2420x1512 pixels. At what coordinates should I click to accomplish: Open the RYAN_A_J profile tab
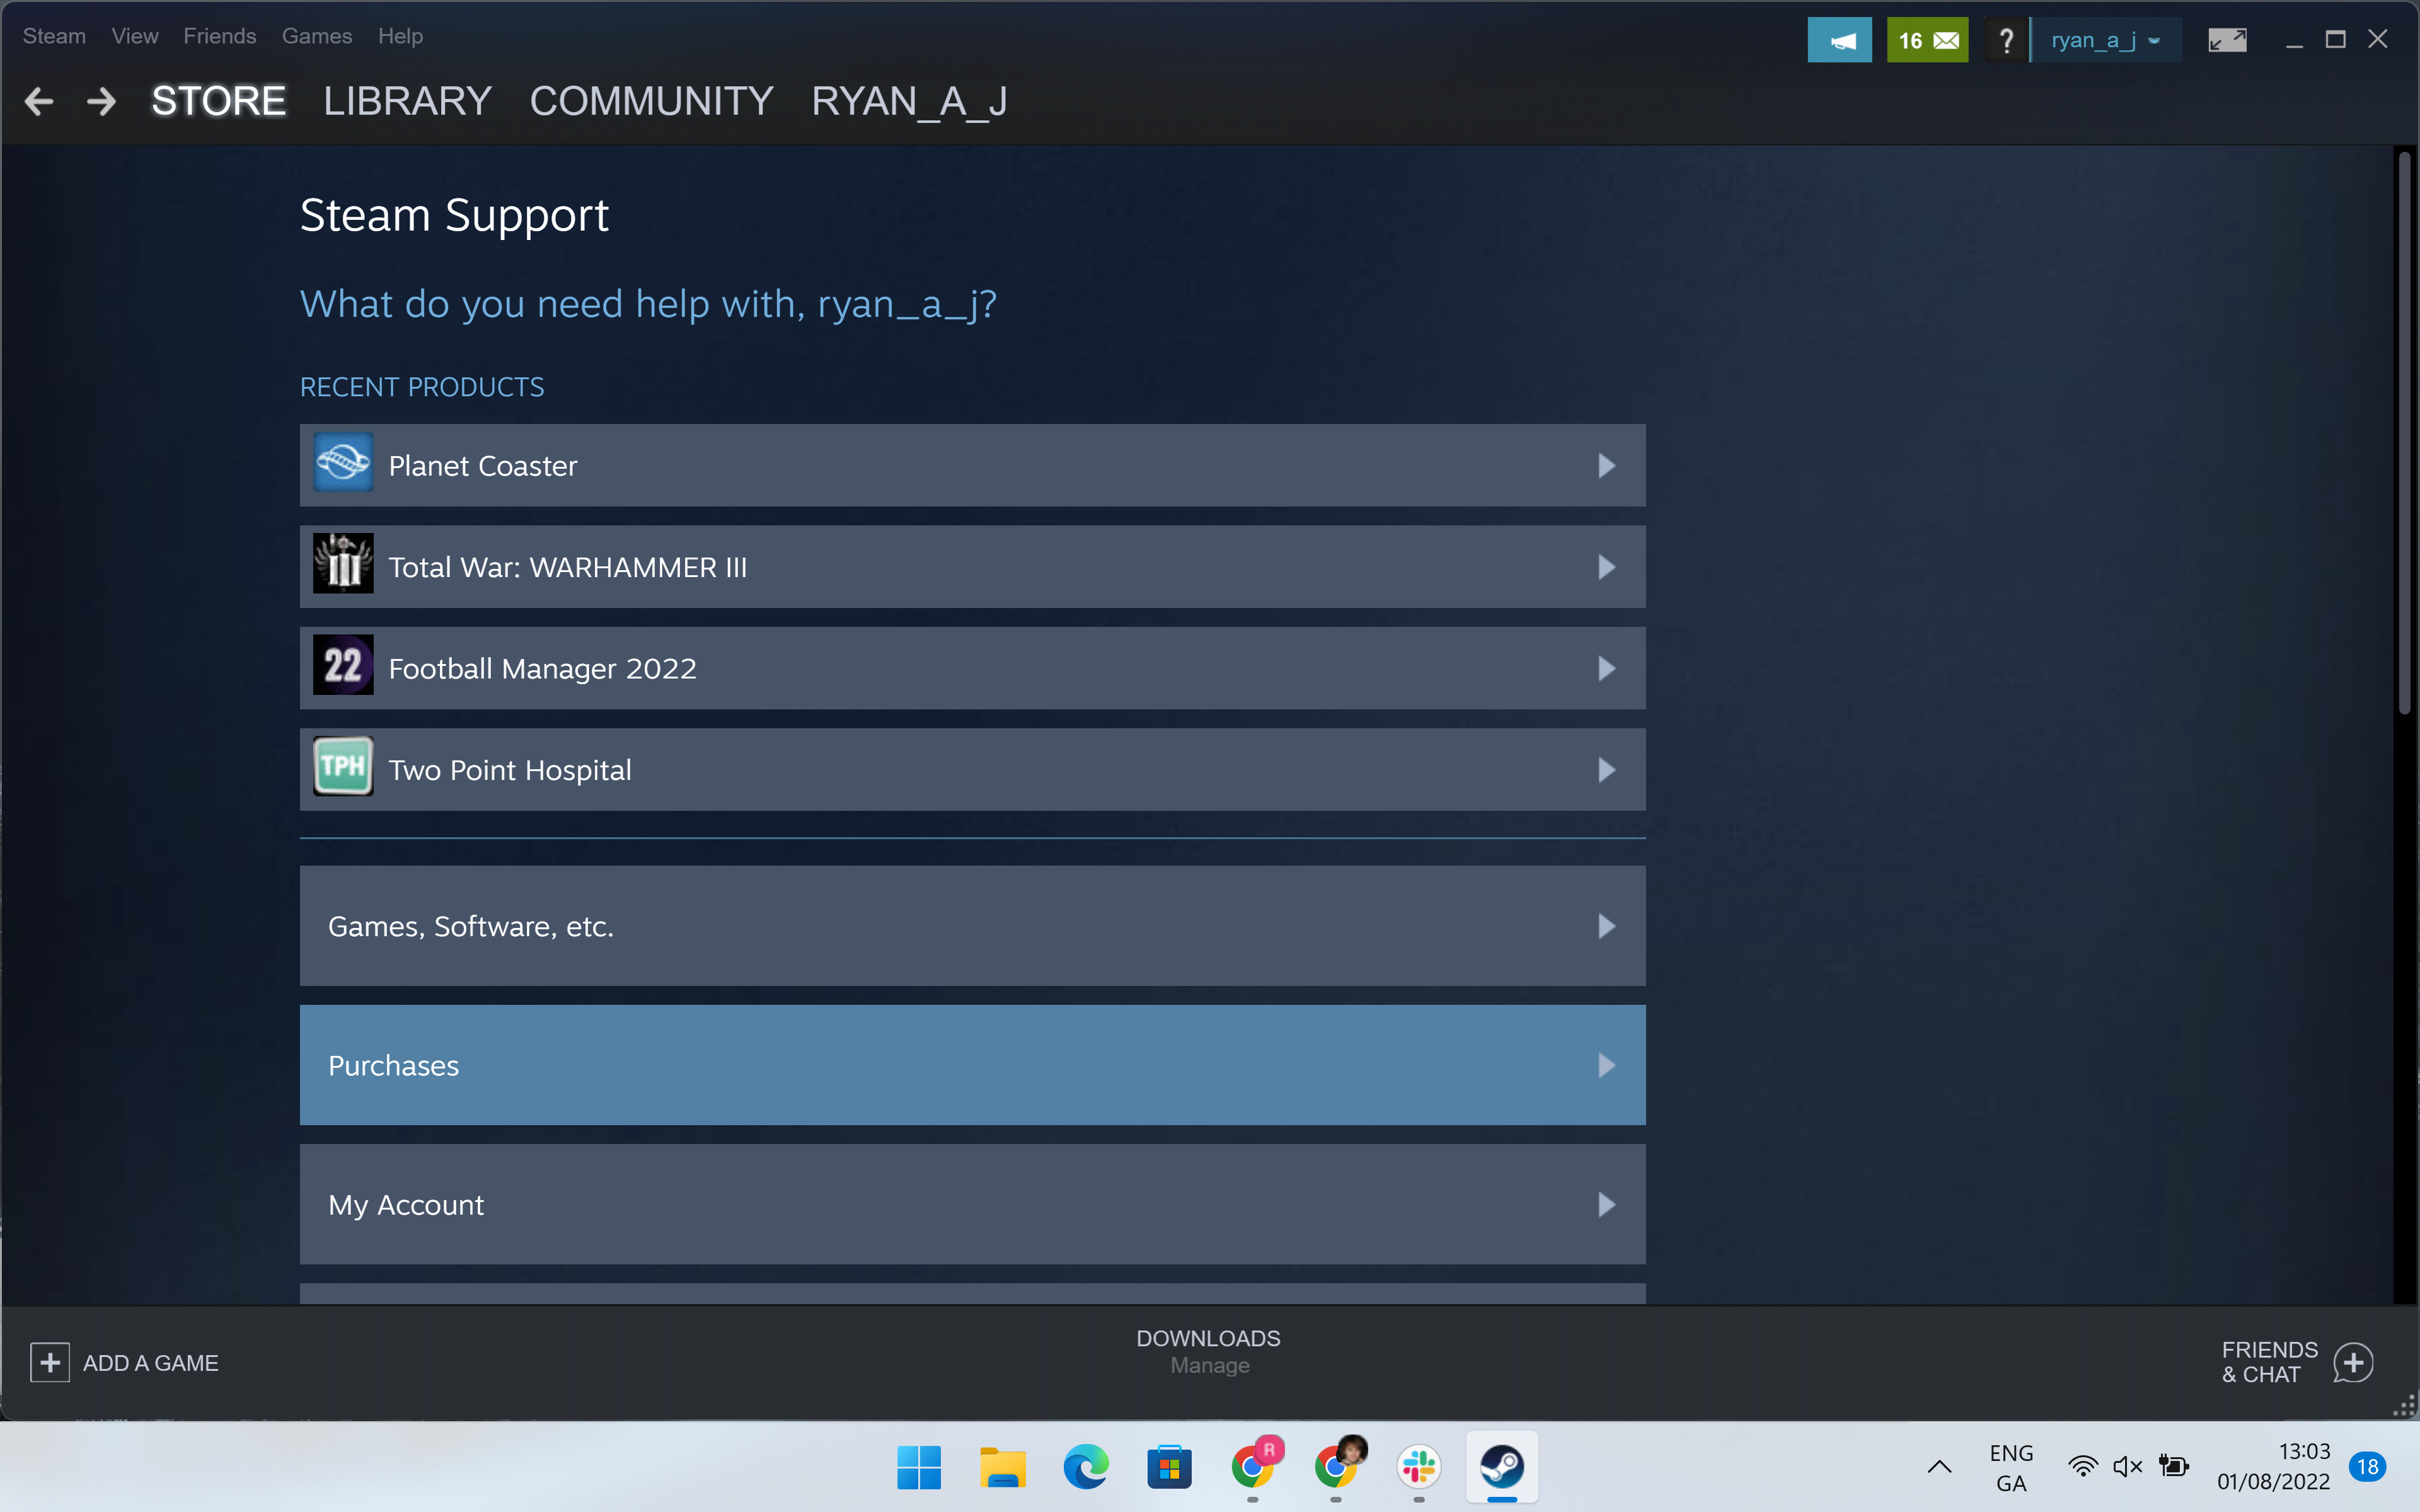point(909,101)
